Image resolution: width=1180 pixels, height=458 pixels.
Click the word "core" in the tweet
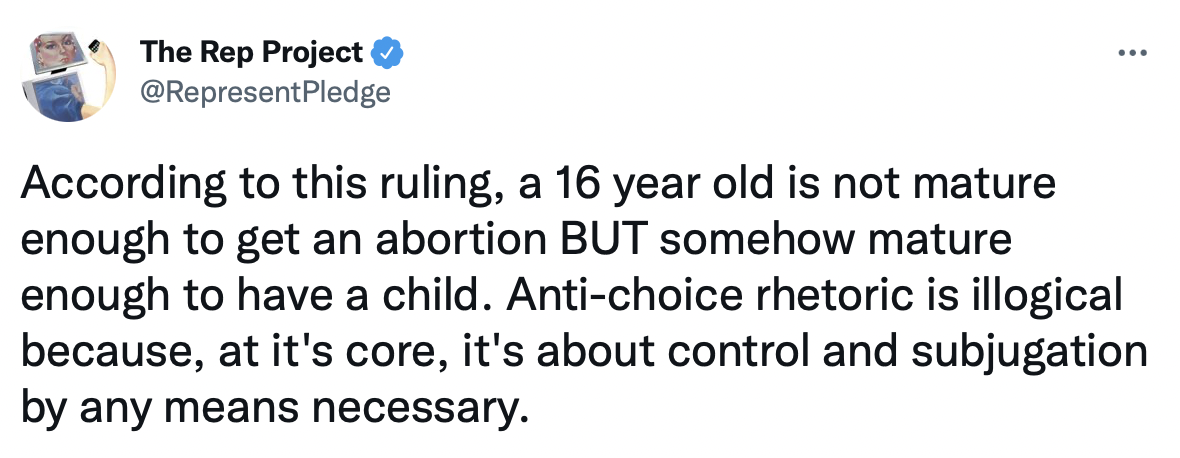click(x=394, y=352)
